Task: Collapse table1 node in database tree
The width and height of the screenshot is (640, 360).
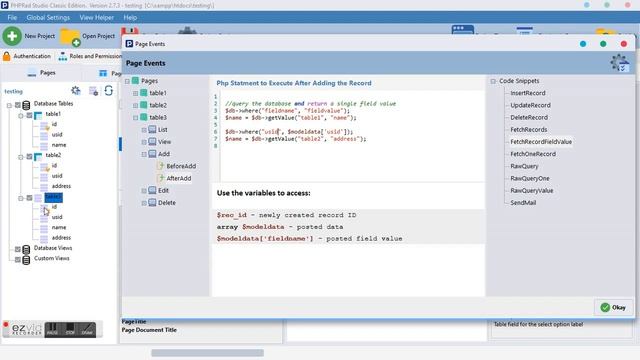Action: point(21,116)
